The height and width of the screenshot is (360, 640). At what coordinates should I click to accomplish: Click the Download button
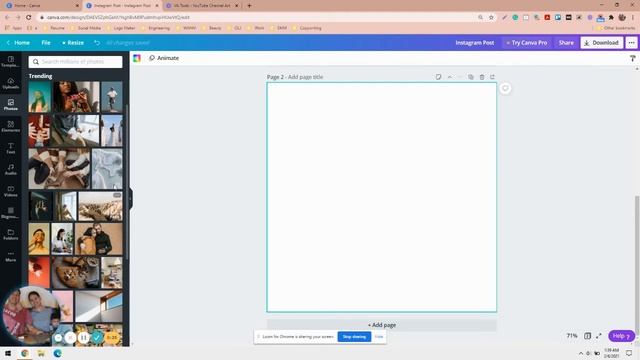click(x=602, y=42)
